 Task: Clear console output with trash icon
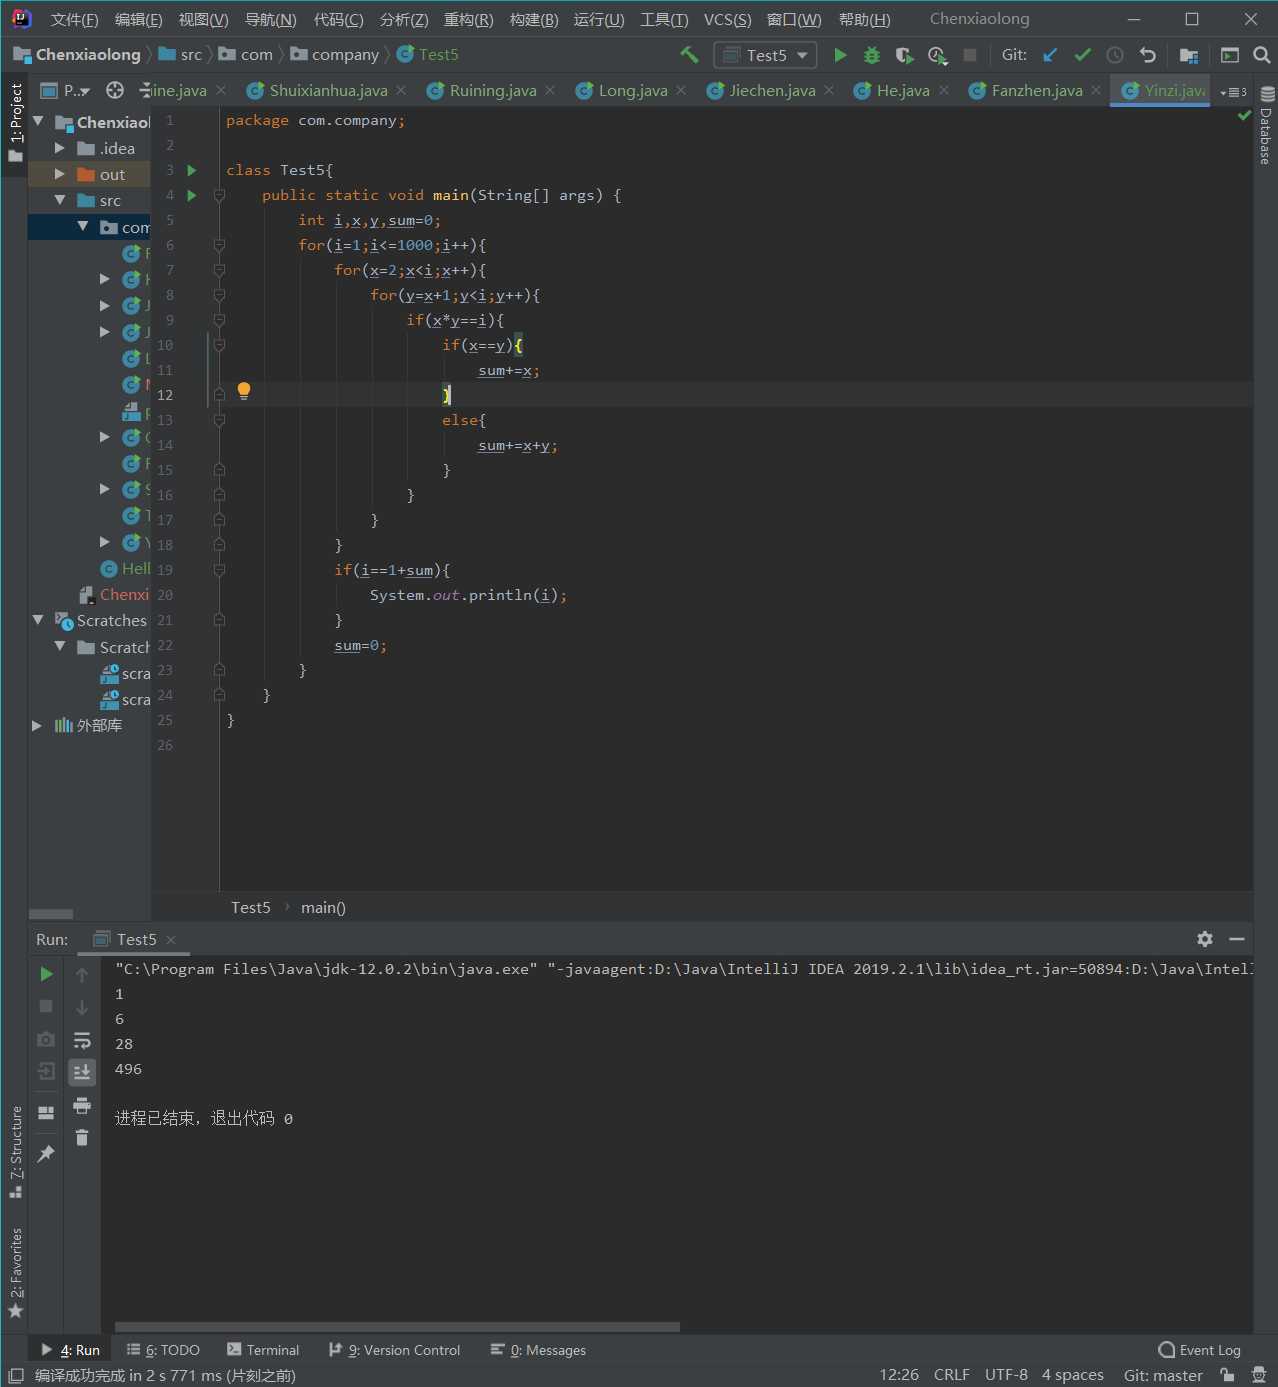click(x=82, y=1138)
